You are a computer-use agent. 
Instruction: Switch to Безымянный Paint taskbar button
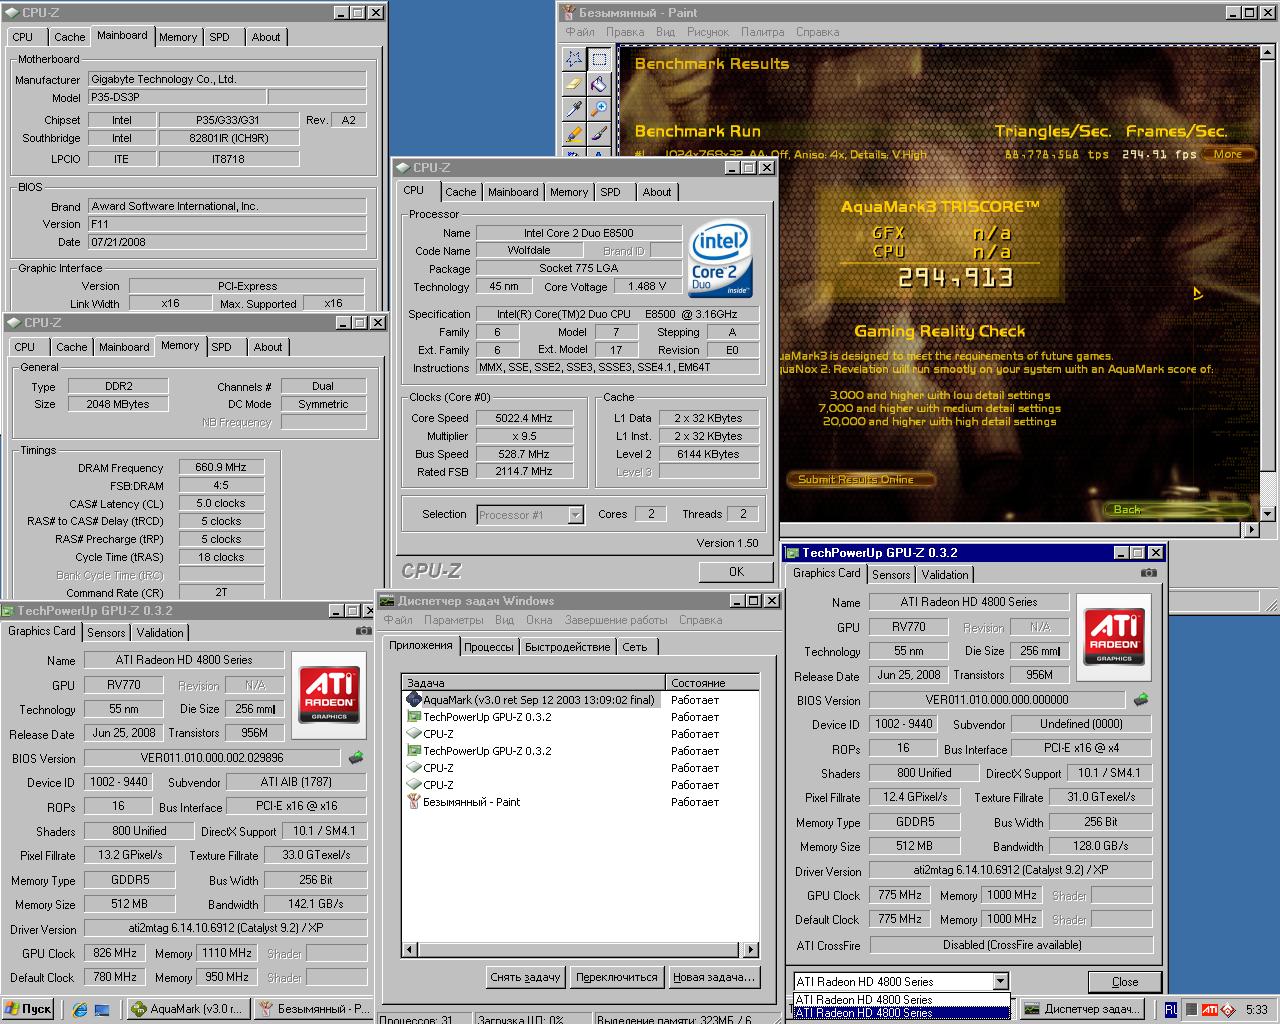(312, 1009)
